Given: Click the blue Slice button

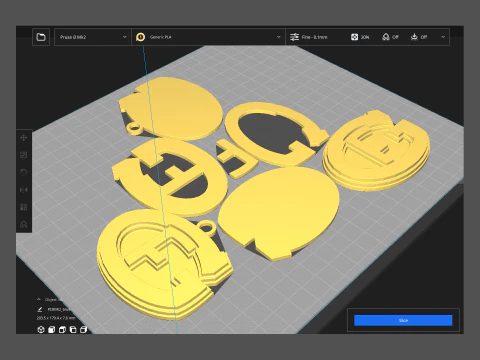Looking at the screenshot, I should (403, 320).
